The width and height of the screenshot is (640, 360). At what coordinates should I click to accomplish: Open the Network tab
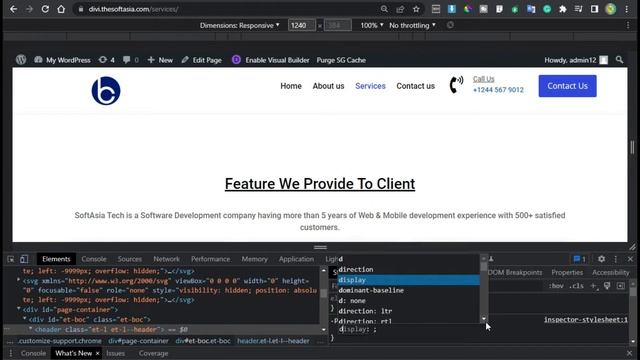(x=167, y=259)
